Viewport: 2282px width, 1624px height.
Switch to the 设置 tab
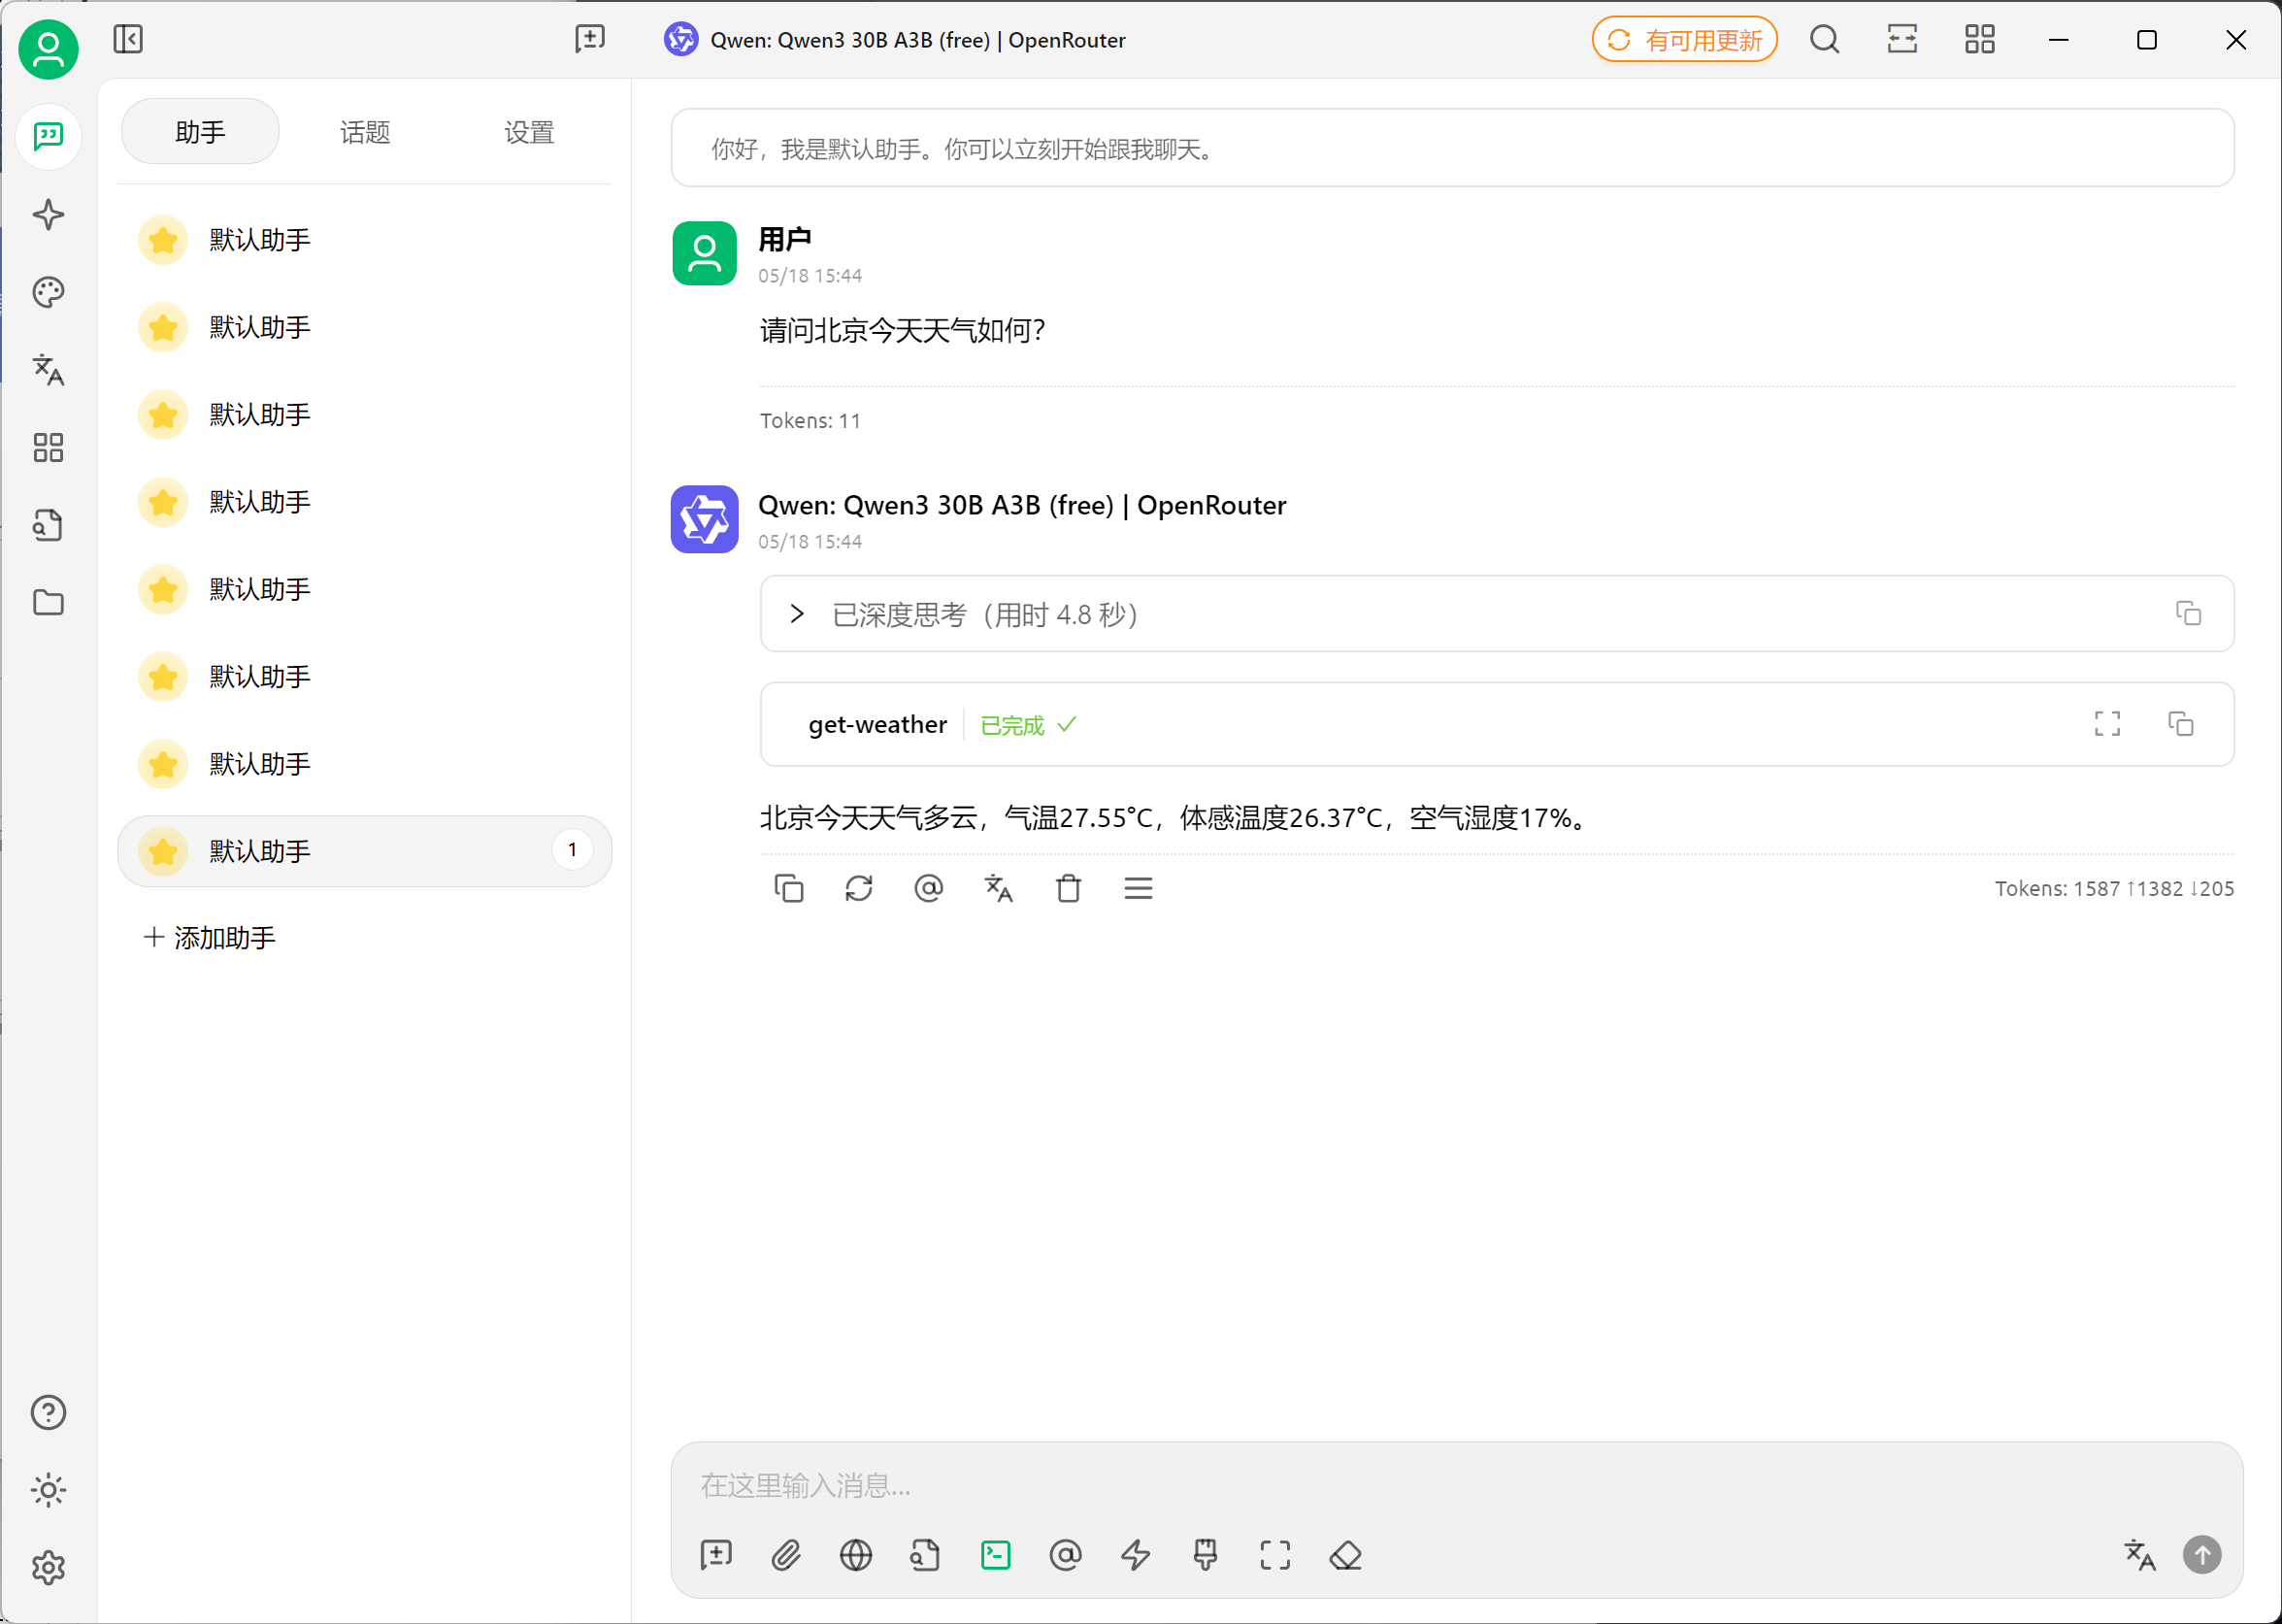pyautogui.click(x=528, y=132)
